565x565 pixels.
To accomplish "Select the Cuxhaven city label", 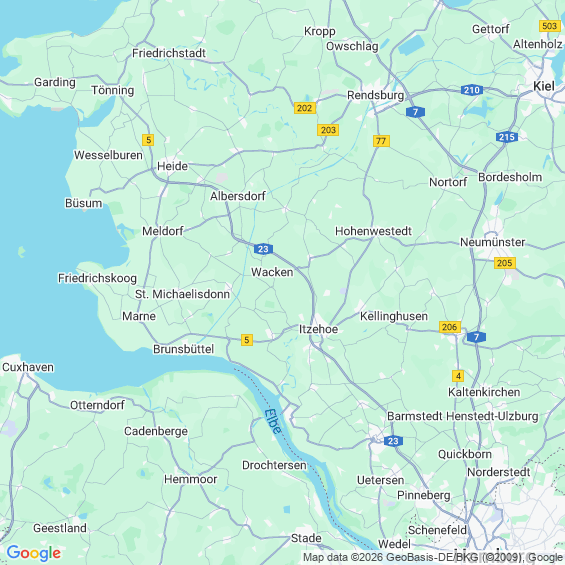I will tap(28, 367).
